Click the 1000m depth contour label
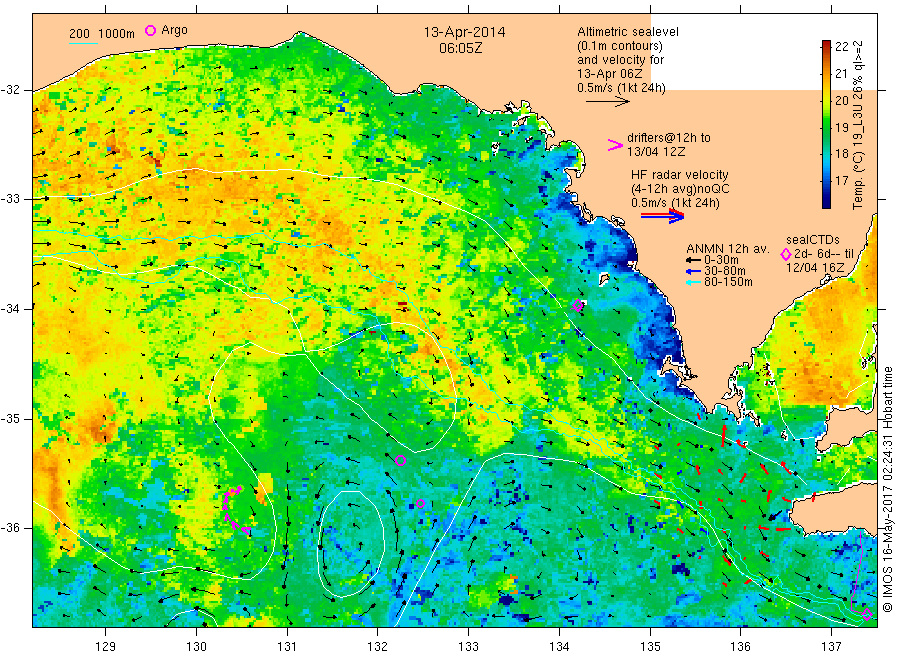900x660 pixels. tap(117, 33)
